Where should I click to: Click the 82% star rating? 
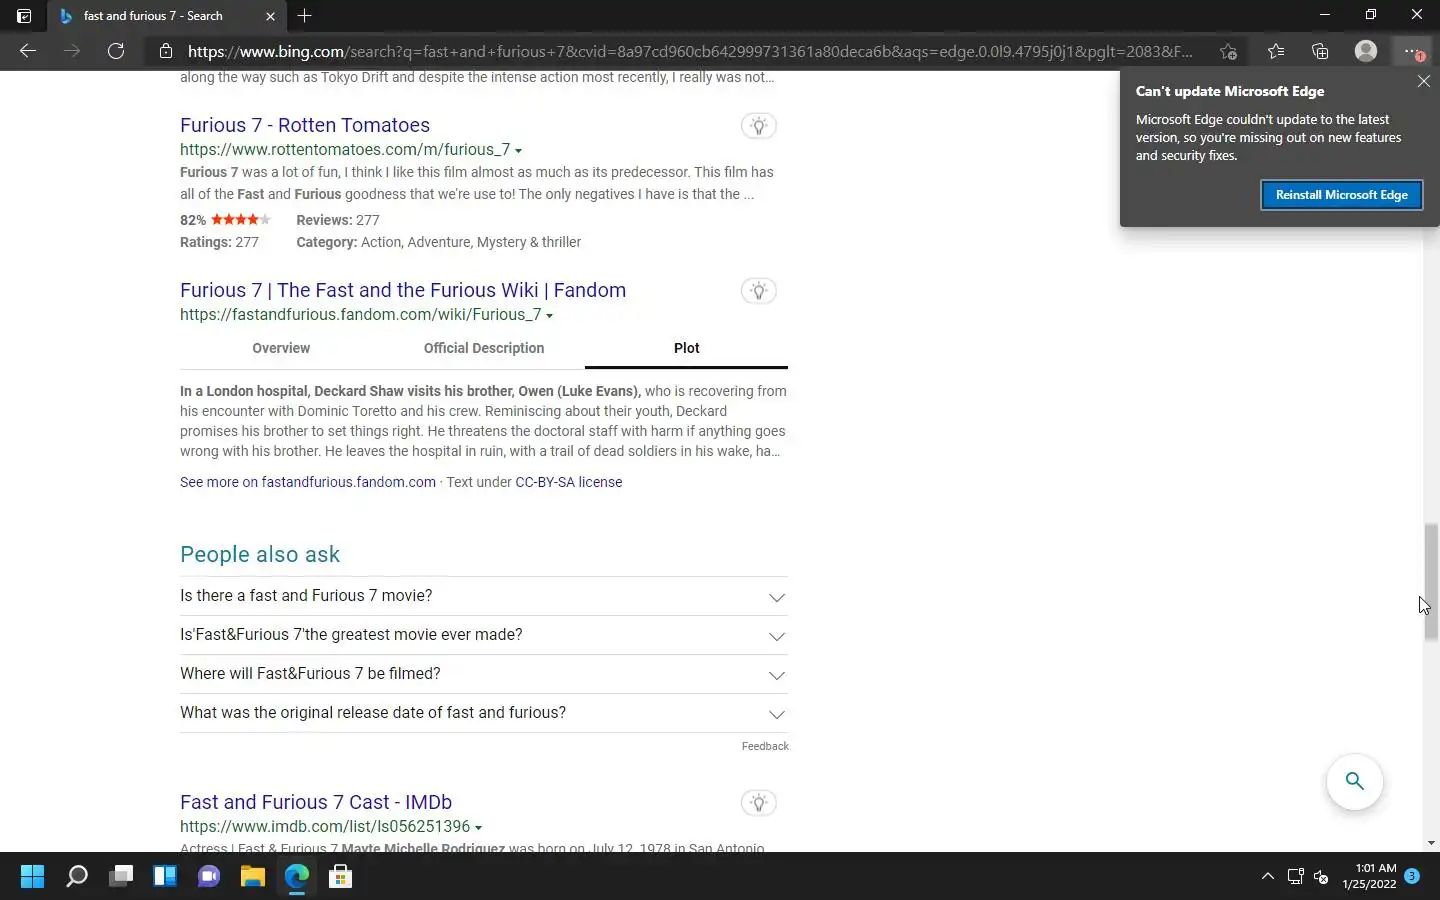(225, 220)
